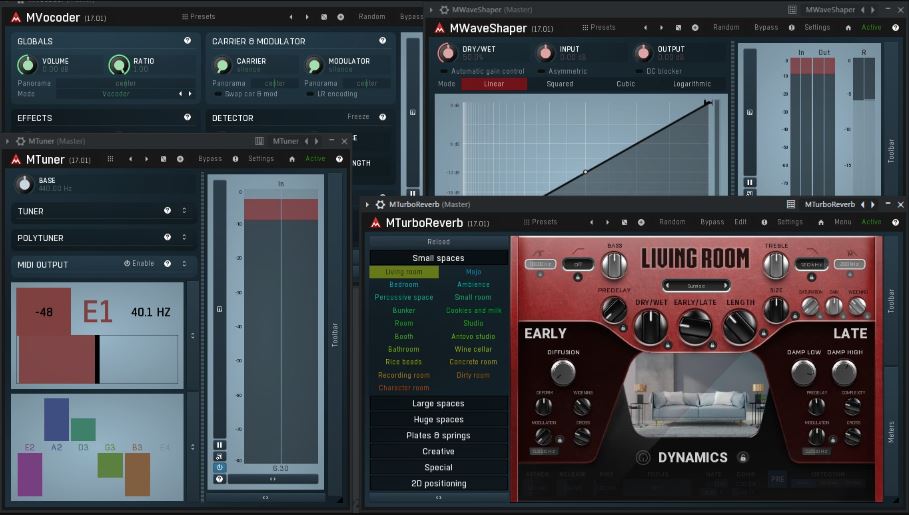Screen dimensions: 909x515
Task: Toggle the Active state in MWaveShaper
Action: click(871, 27)
